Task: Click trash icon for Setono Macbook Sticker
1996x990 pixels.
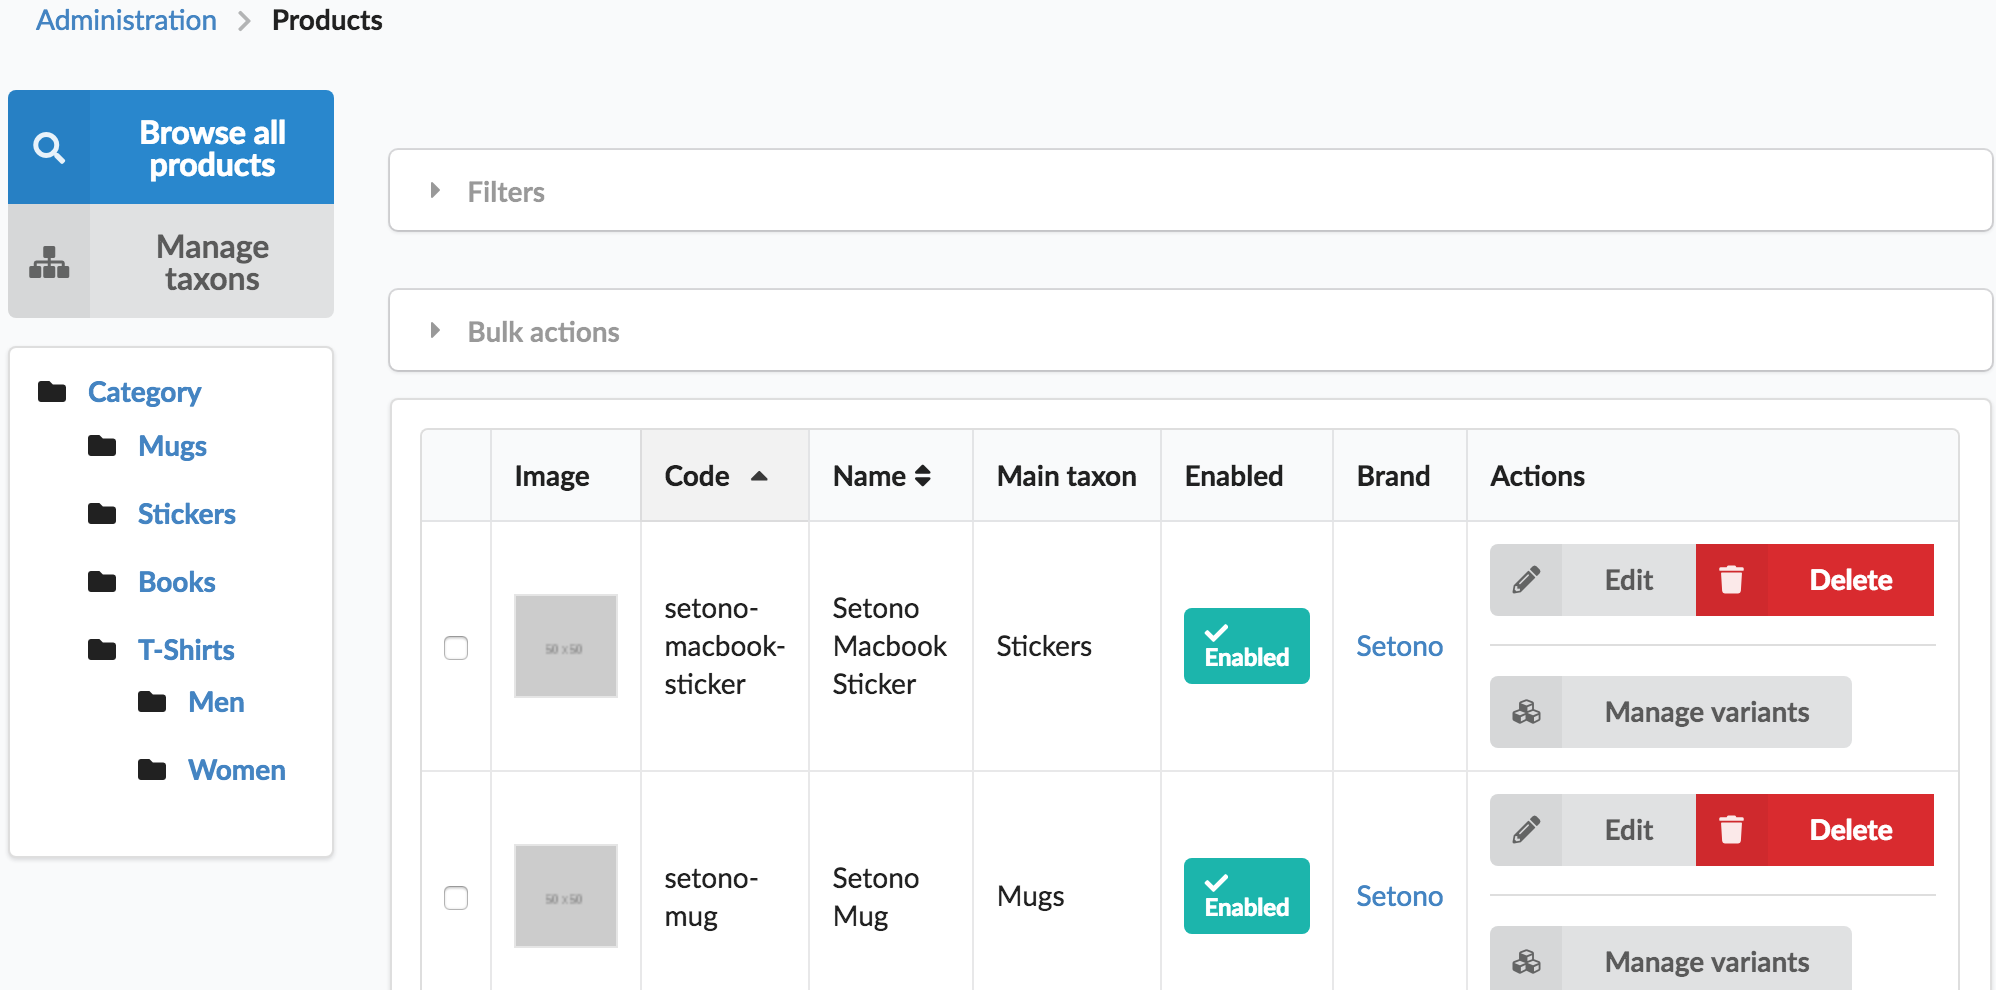Action: 1731,580
